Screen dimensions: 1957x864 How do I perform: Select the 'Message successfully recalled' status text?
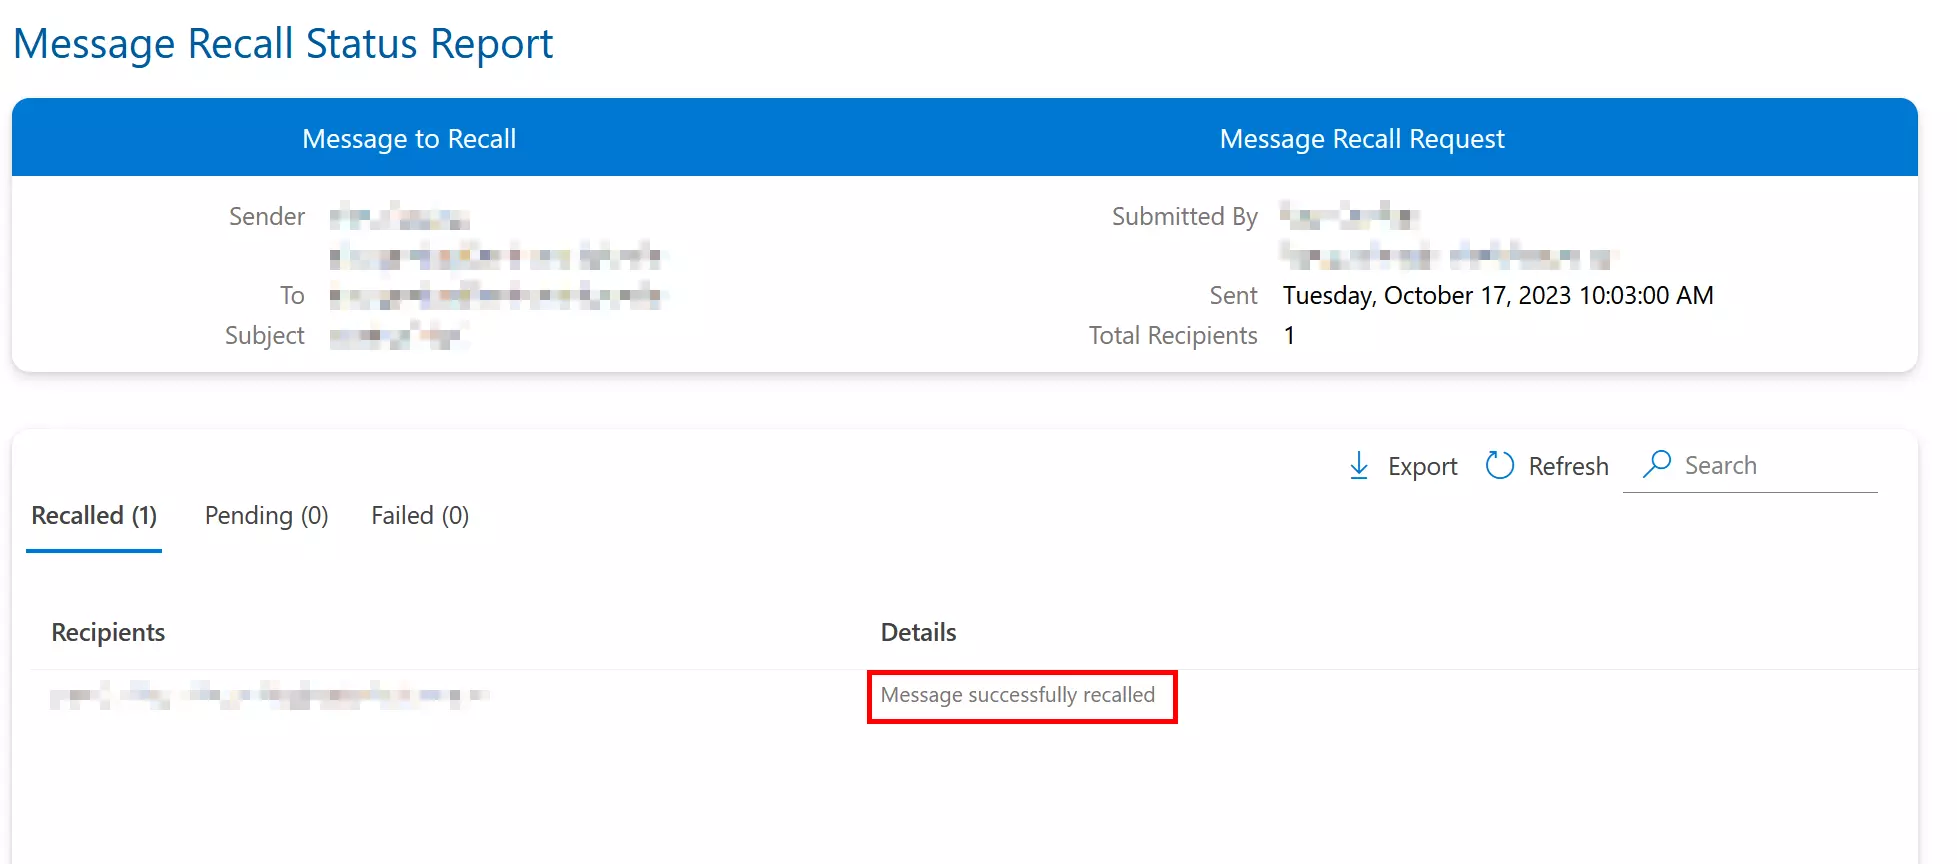pos(1017,695)
